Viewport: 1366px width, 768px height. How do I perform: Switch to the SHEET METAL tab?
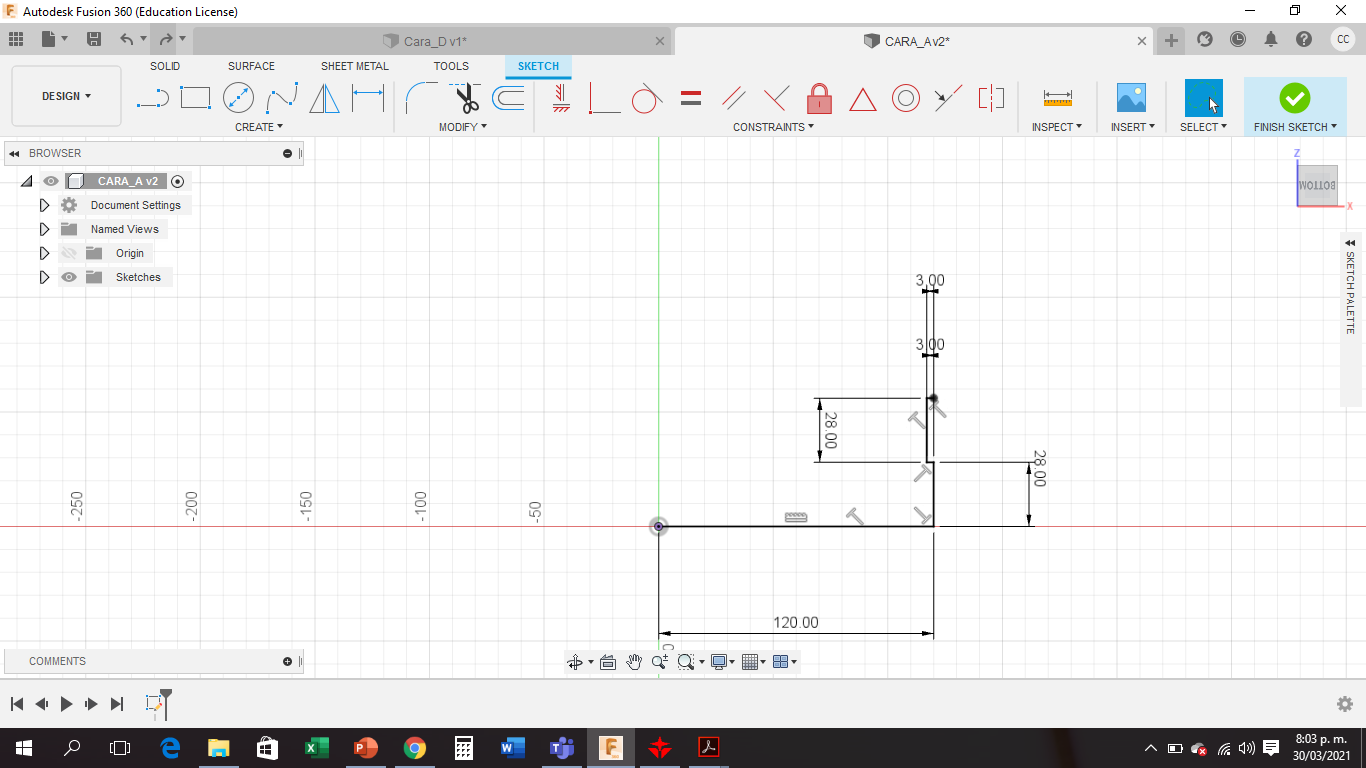[355, 66]
